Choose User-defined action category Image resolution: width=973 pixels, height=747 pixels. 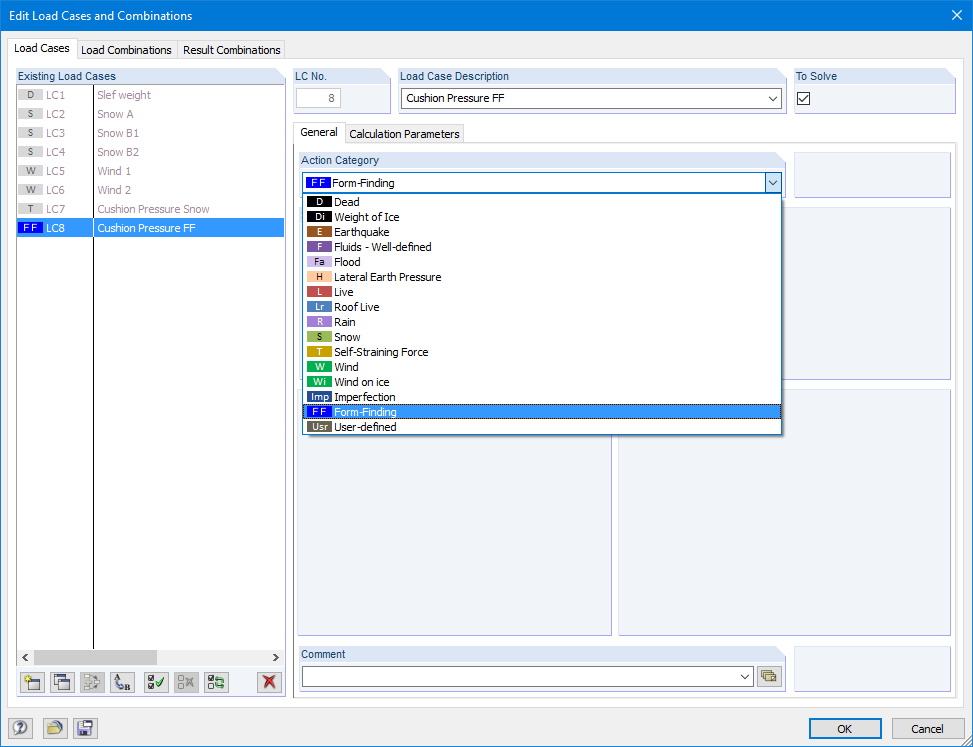[542, 427]
